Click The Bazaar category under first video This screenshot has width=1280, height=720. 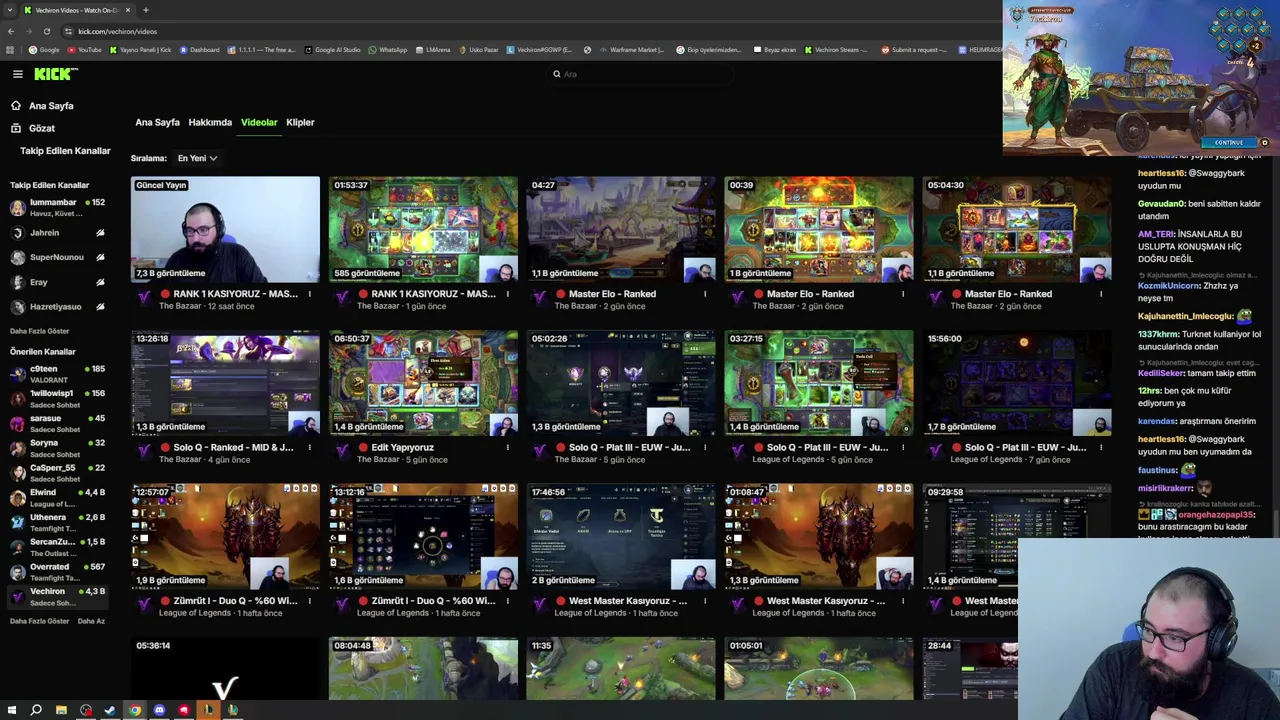click(178, 306)
